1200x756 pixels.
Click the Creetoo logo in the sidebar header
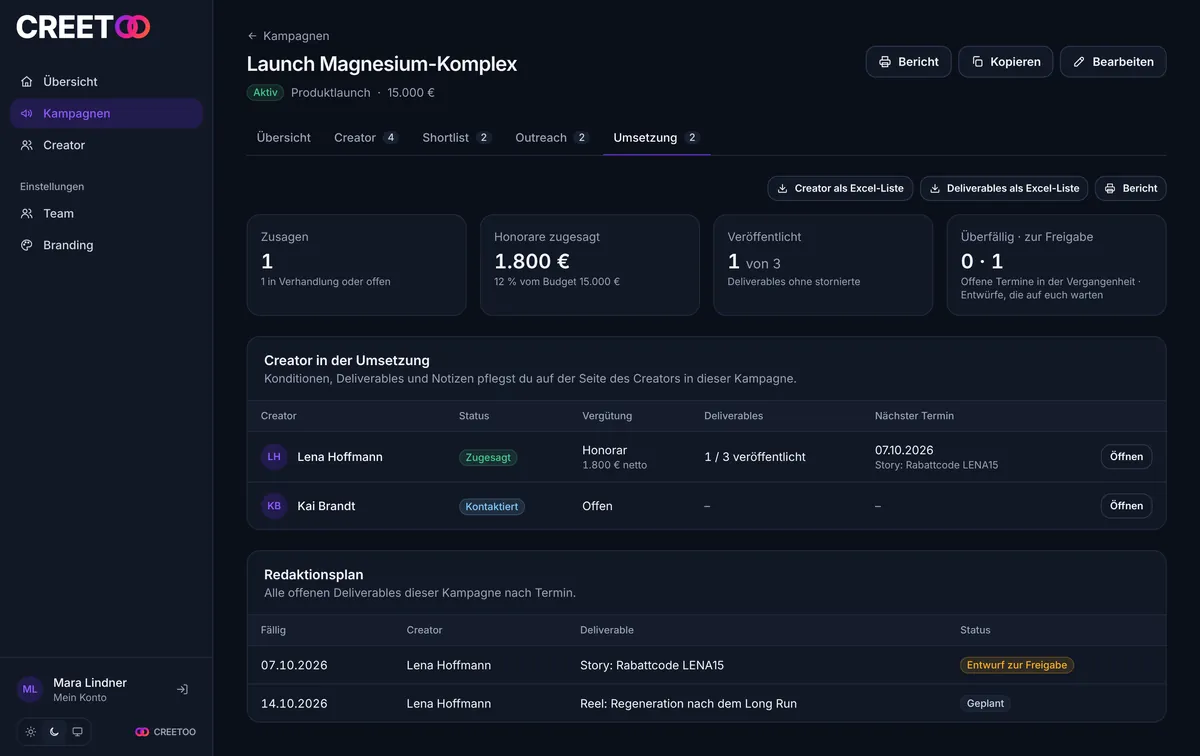[83, 27]
